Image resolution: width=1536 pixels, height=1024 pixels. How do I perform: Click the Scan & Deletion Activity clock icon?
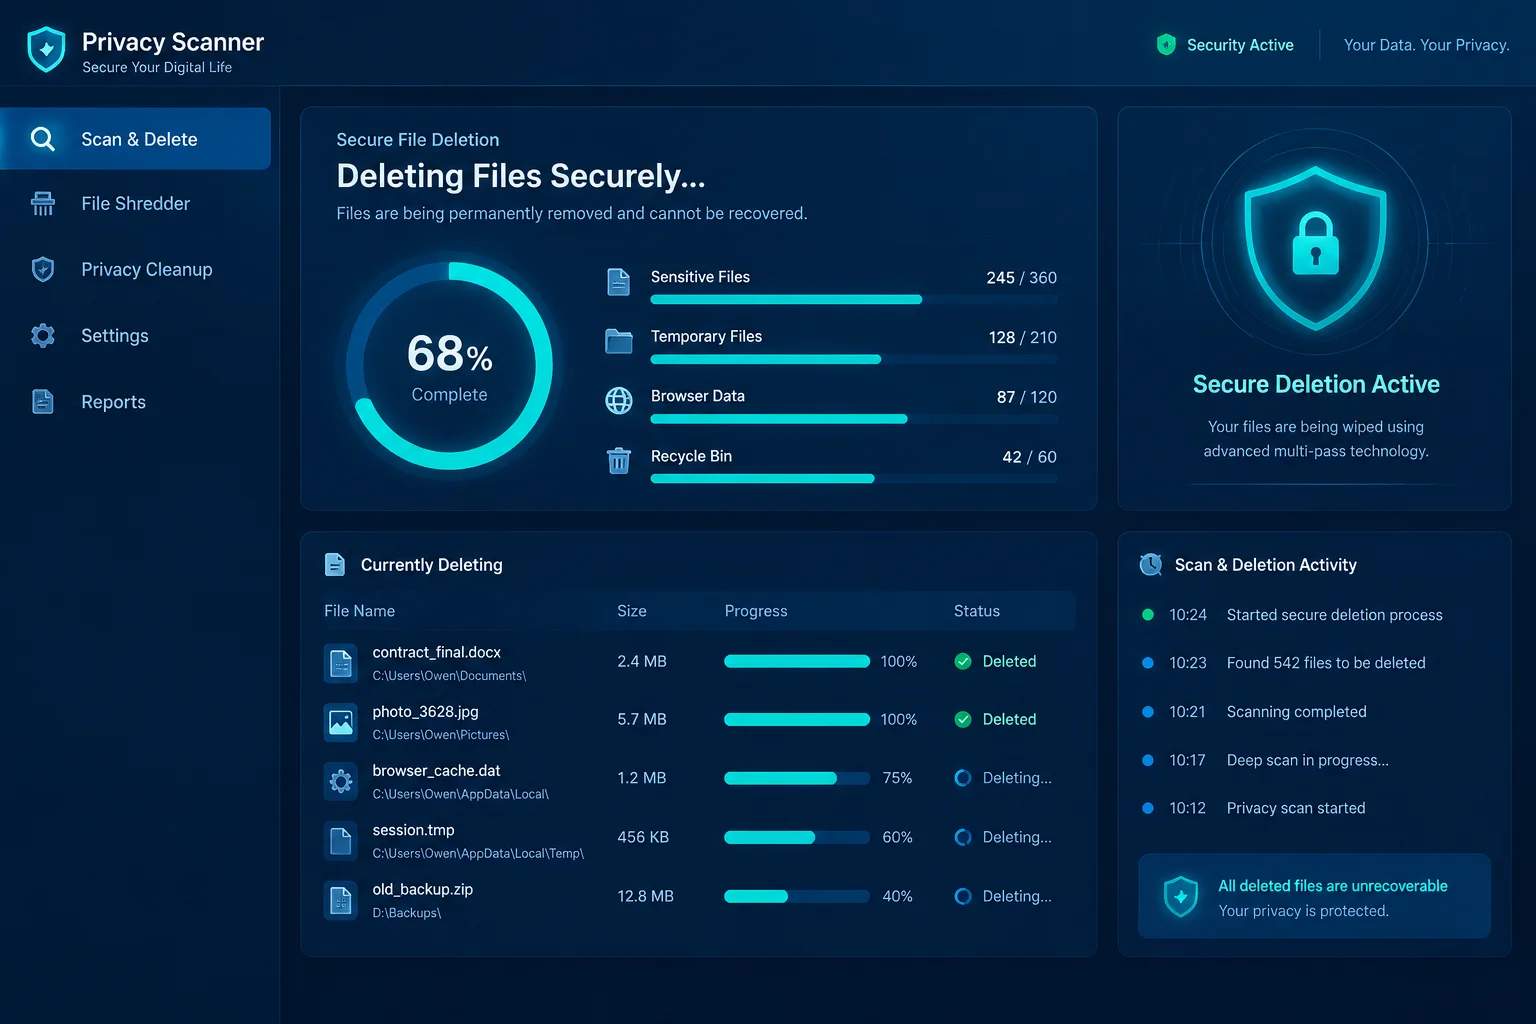(x=1151, y=564)
